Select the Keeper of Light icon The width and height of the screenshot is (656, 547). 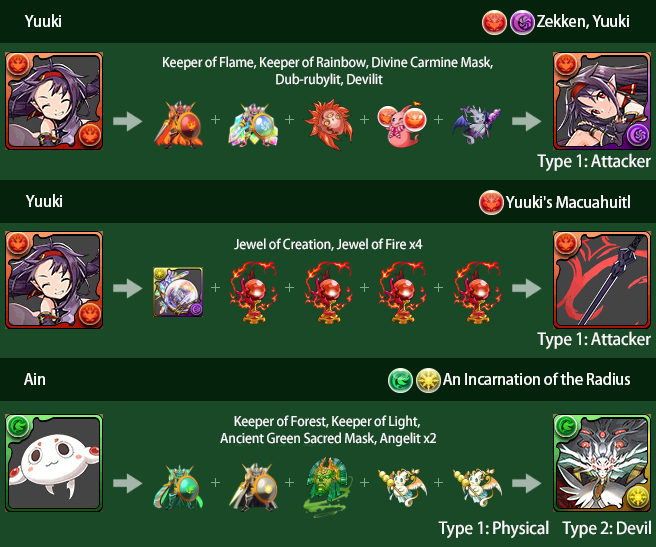pos(254,487)
